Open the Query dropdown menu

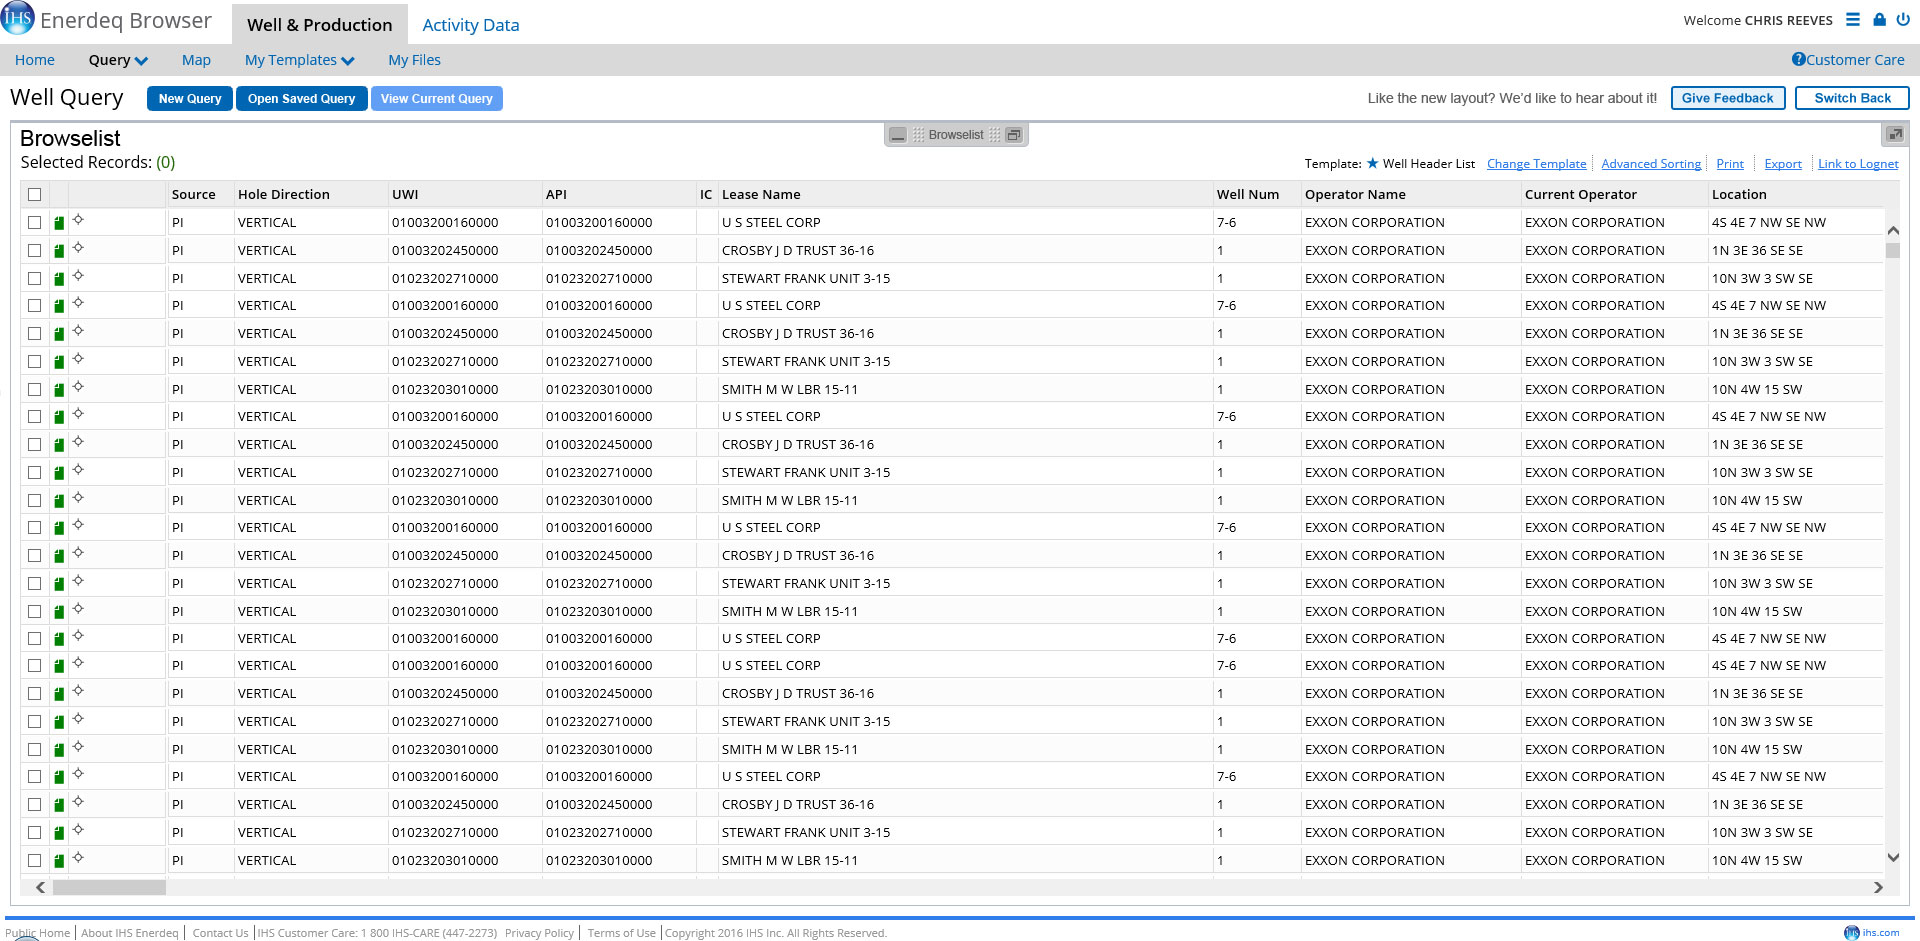pos(118,60)
